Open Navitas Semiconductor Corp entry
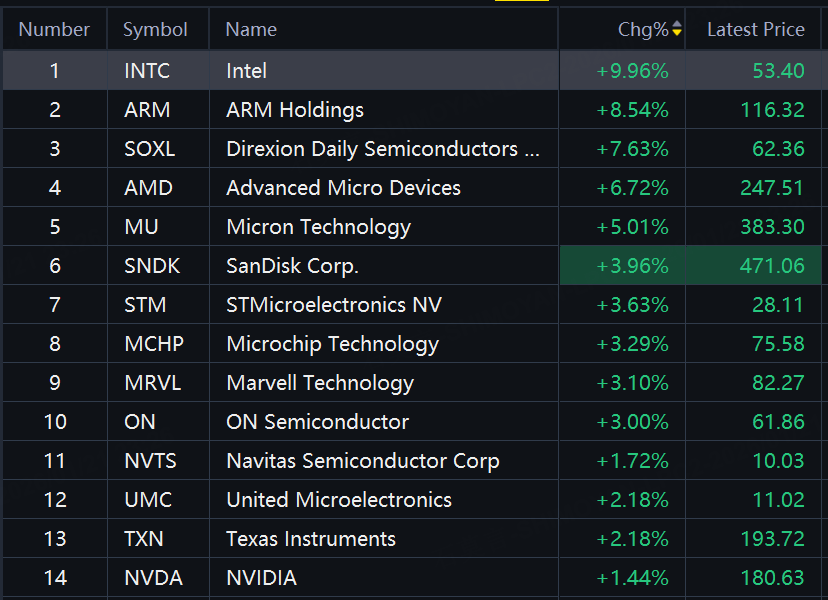 point(362,461)
